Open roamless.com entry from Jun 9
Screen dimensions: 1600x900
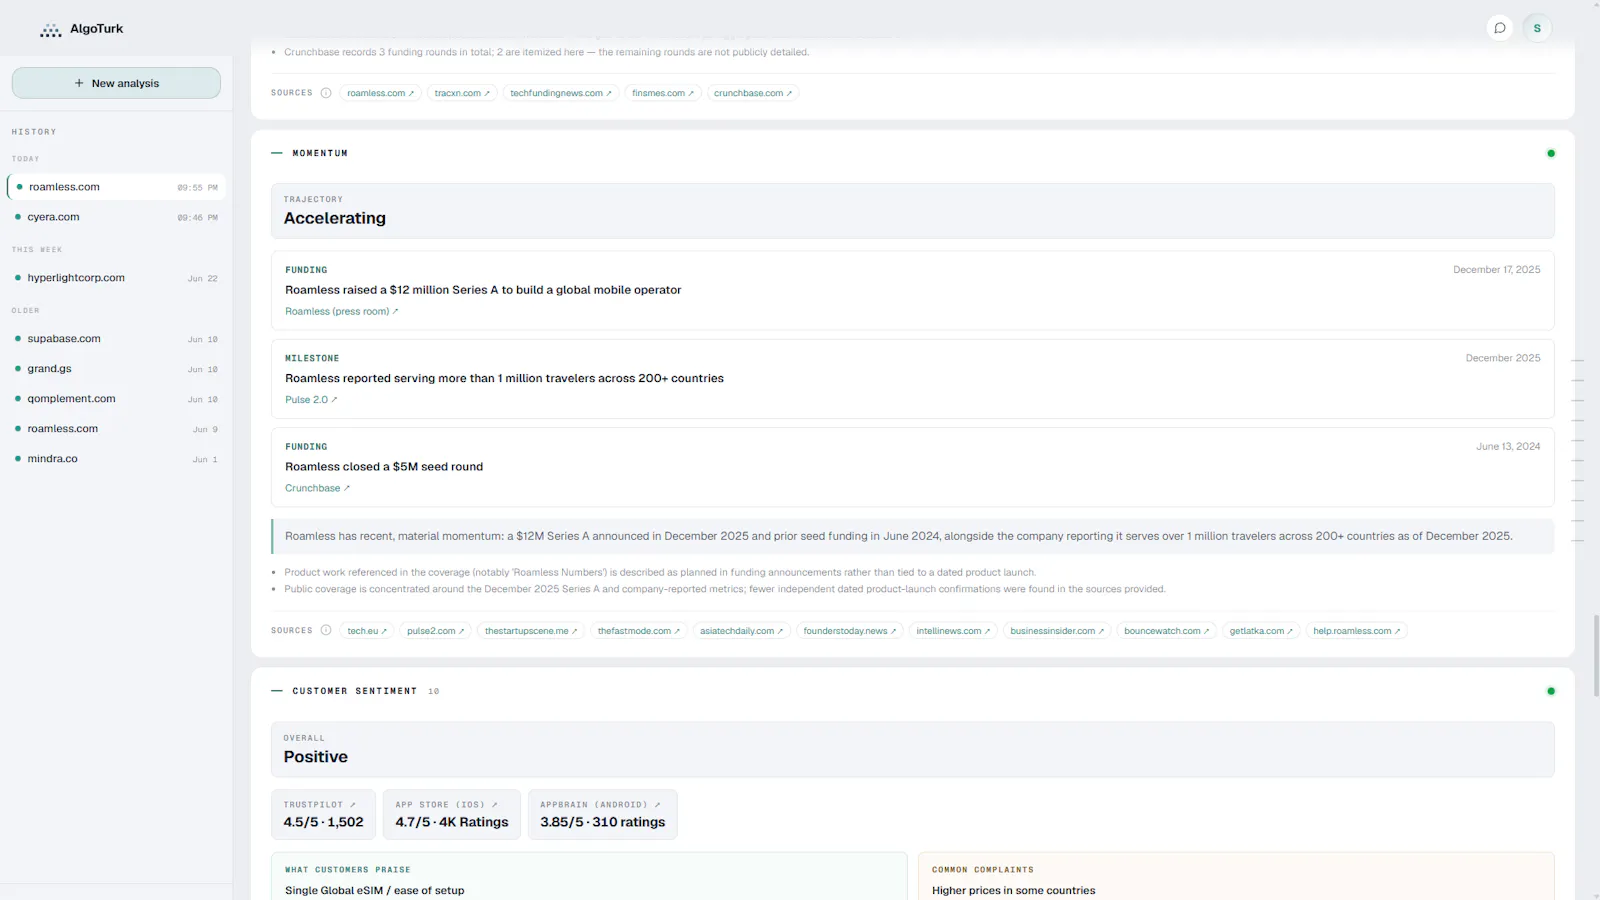pyautogui.click(x=116, y=429)
